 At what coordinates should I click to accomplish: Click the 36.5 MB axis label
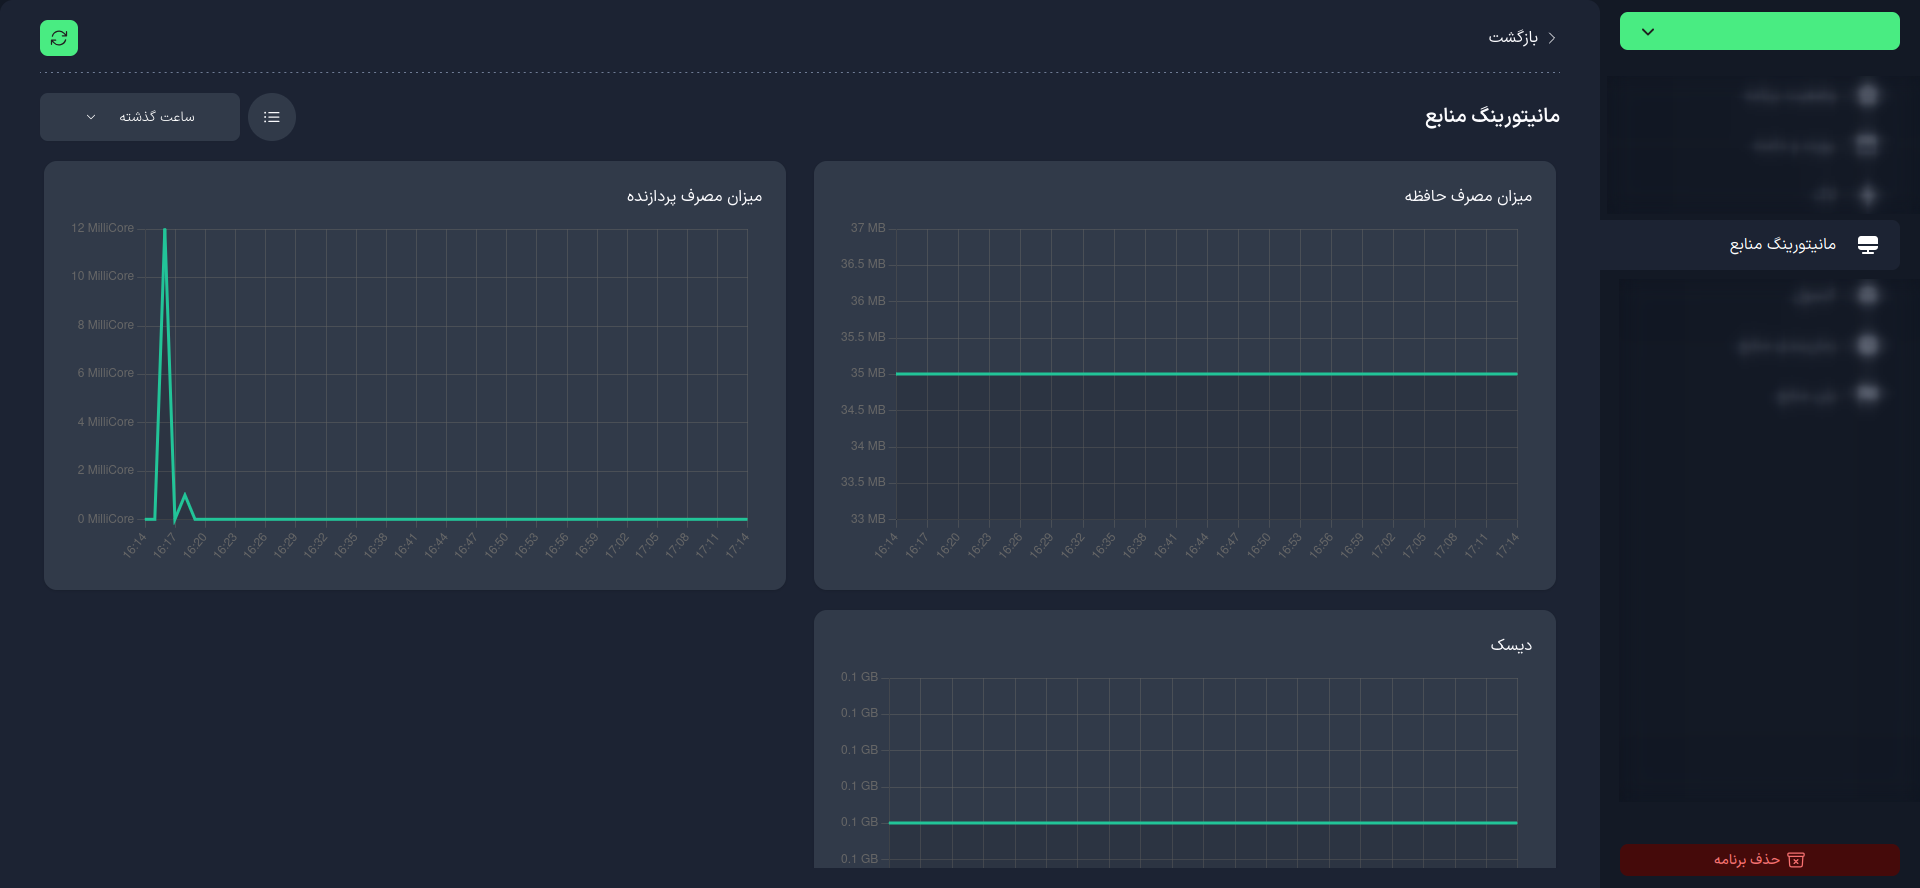[863, 264]
